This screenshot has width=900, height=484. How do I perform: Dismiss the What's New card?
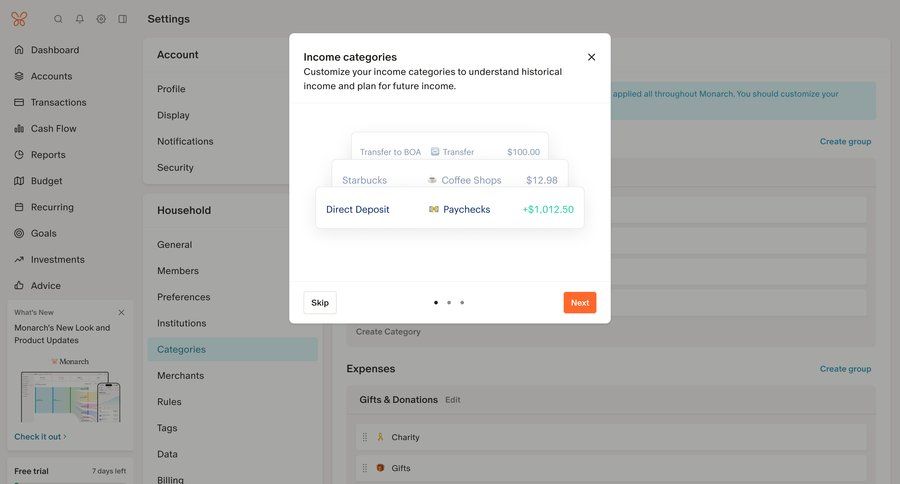pos(121,312)
